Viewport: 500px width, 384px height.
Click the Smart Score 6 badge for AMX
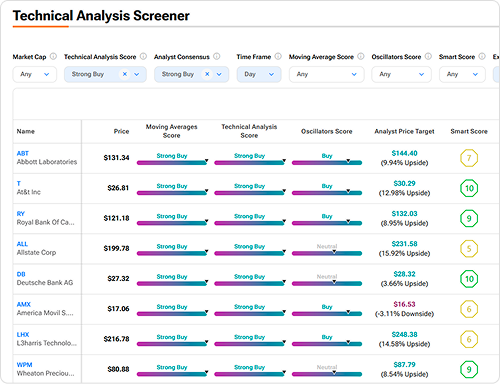[x=469, y=309]
